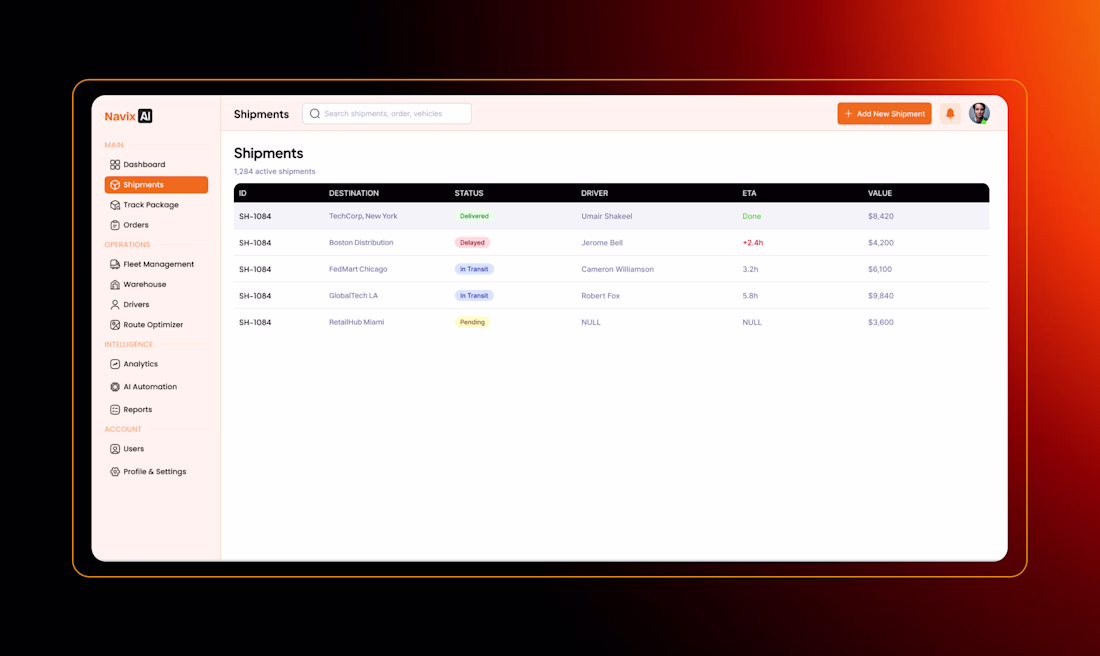
Task: Click In Transit badge for GlobalTech LA
Action: tap(474, 296)
